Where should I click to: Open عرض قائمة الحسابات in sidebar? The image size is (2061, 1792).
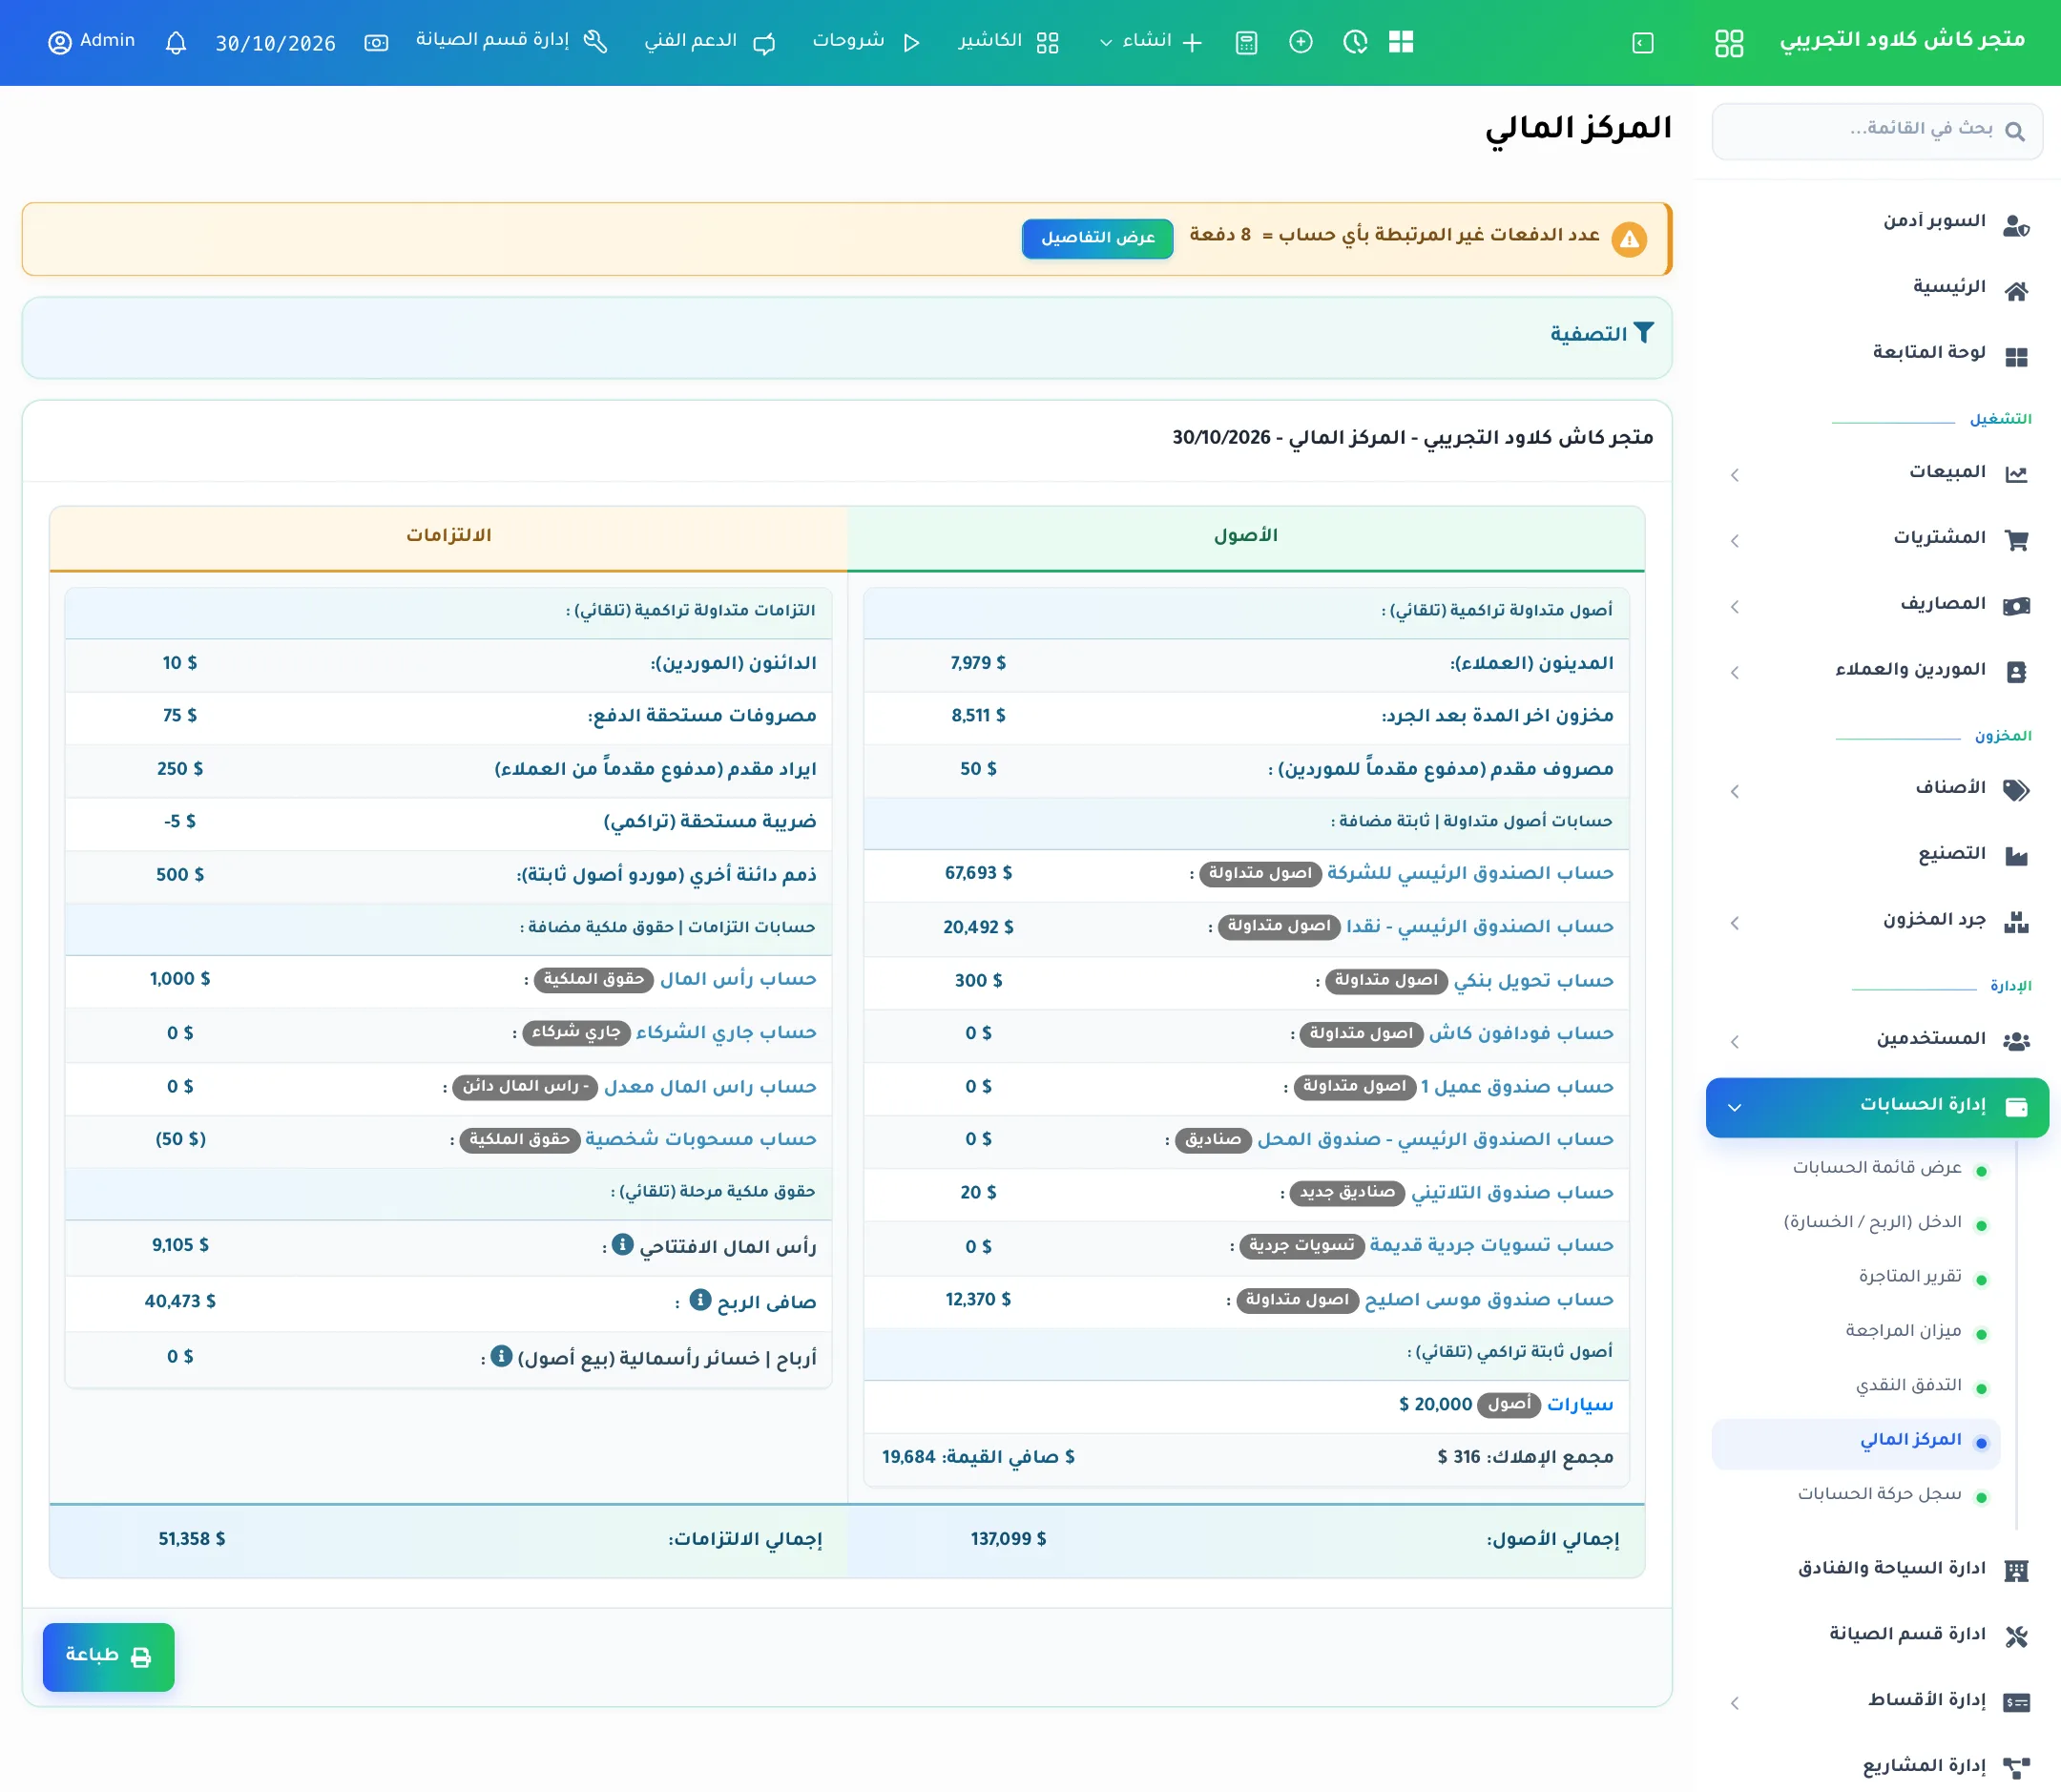[x=1876, y=1167]
